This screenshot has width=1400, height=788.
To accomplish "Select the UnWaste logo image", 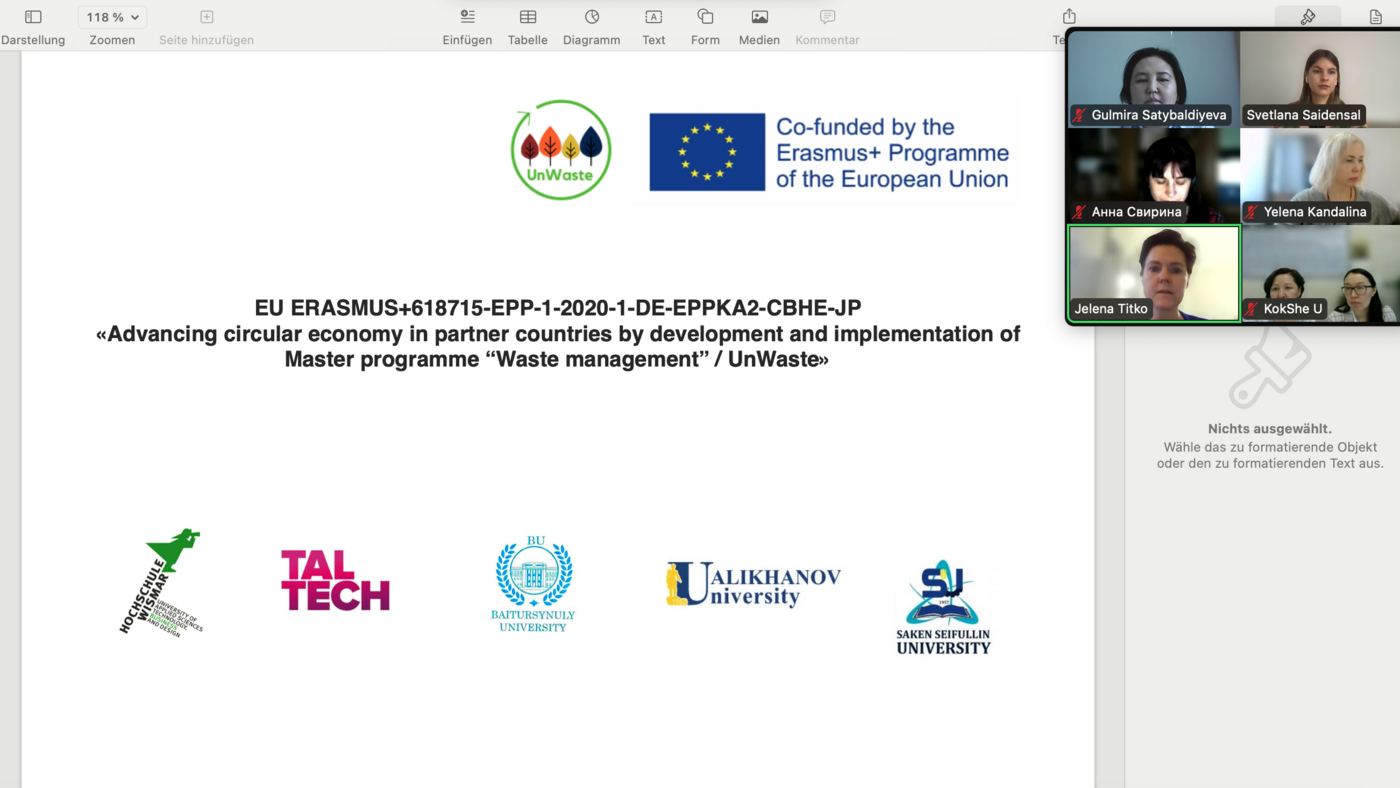I will [x=561, y=150].
